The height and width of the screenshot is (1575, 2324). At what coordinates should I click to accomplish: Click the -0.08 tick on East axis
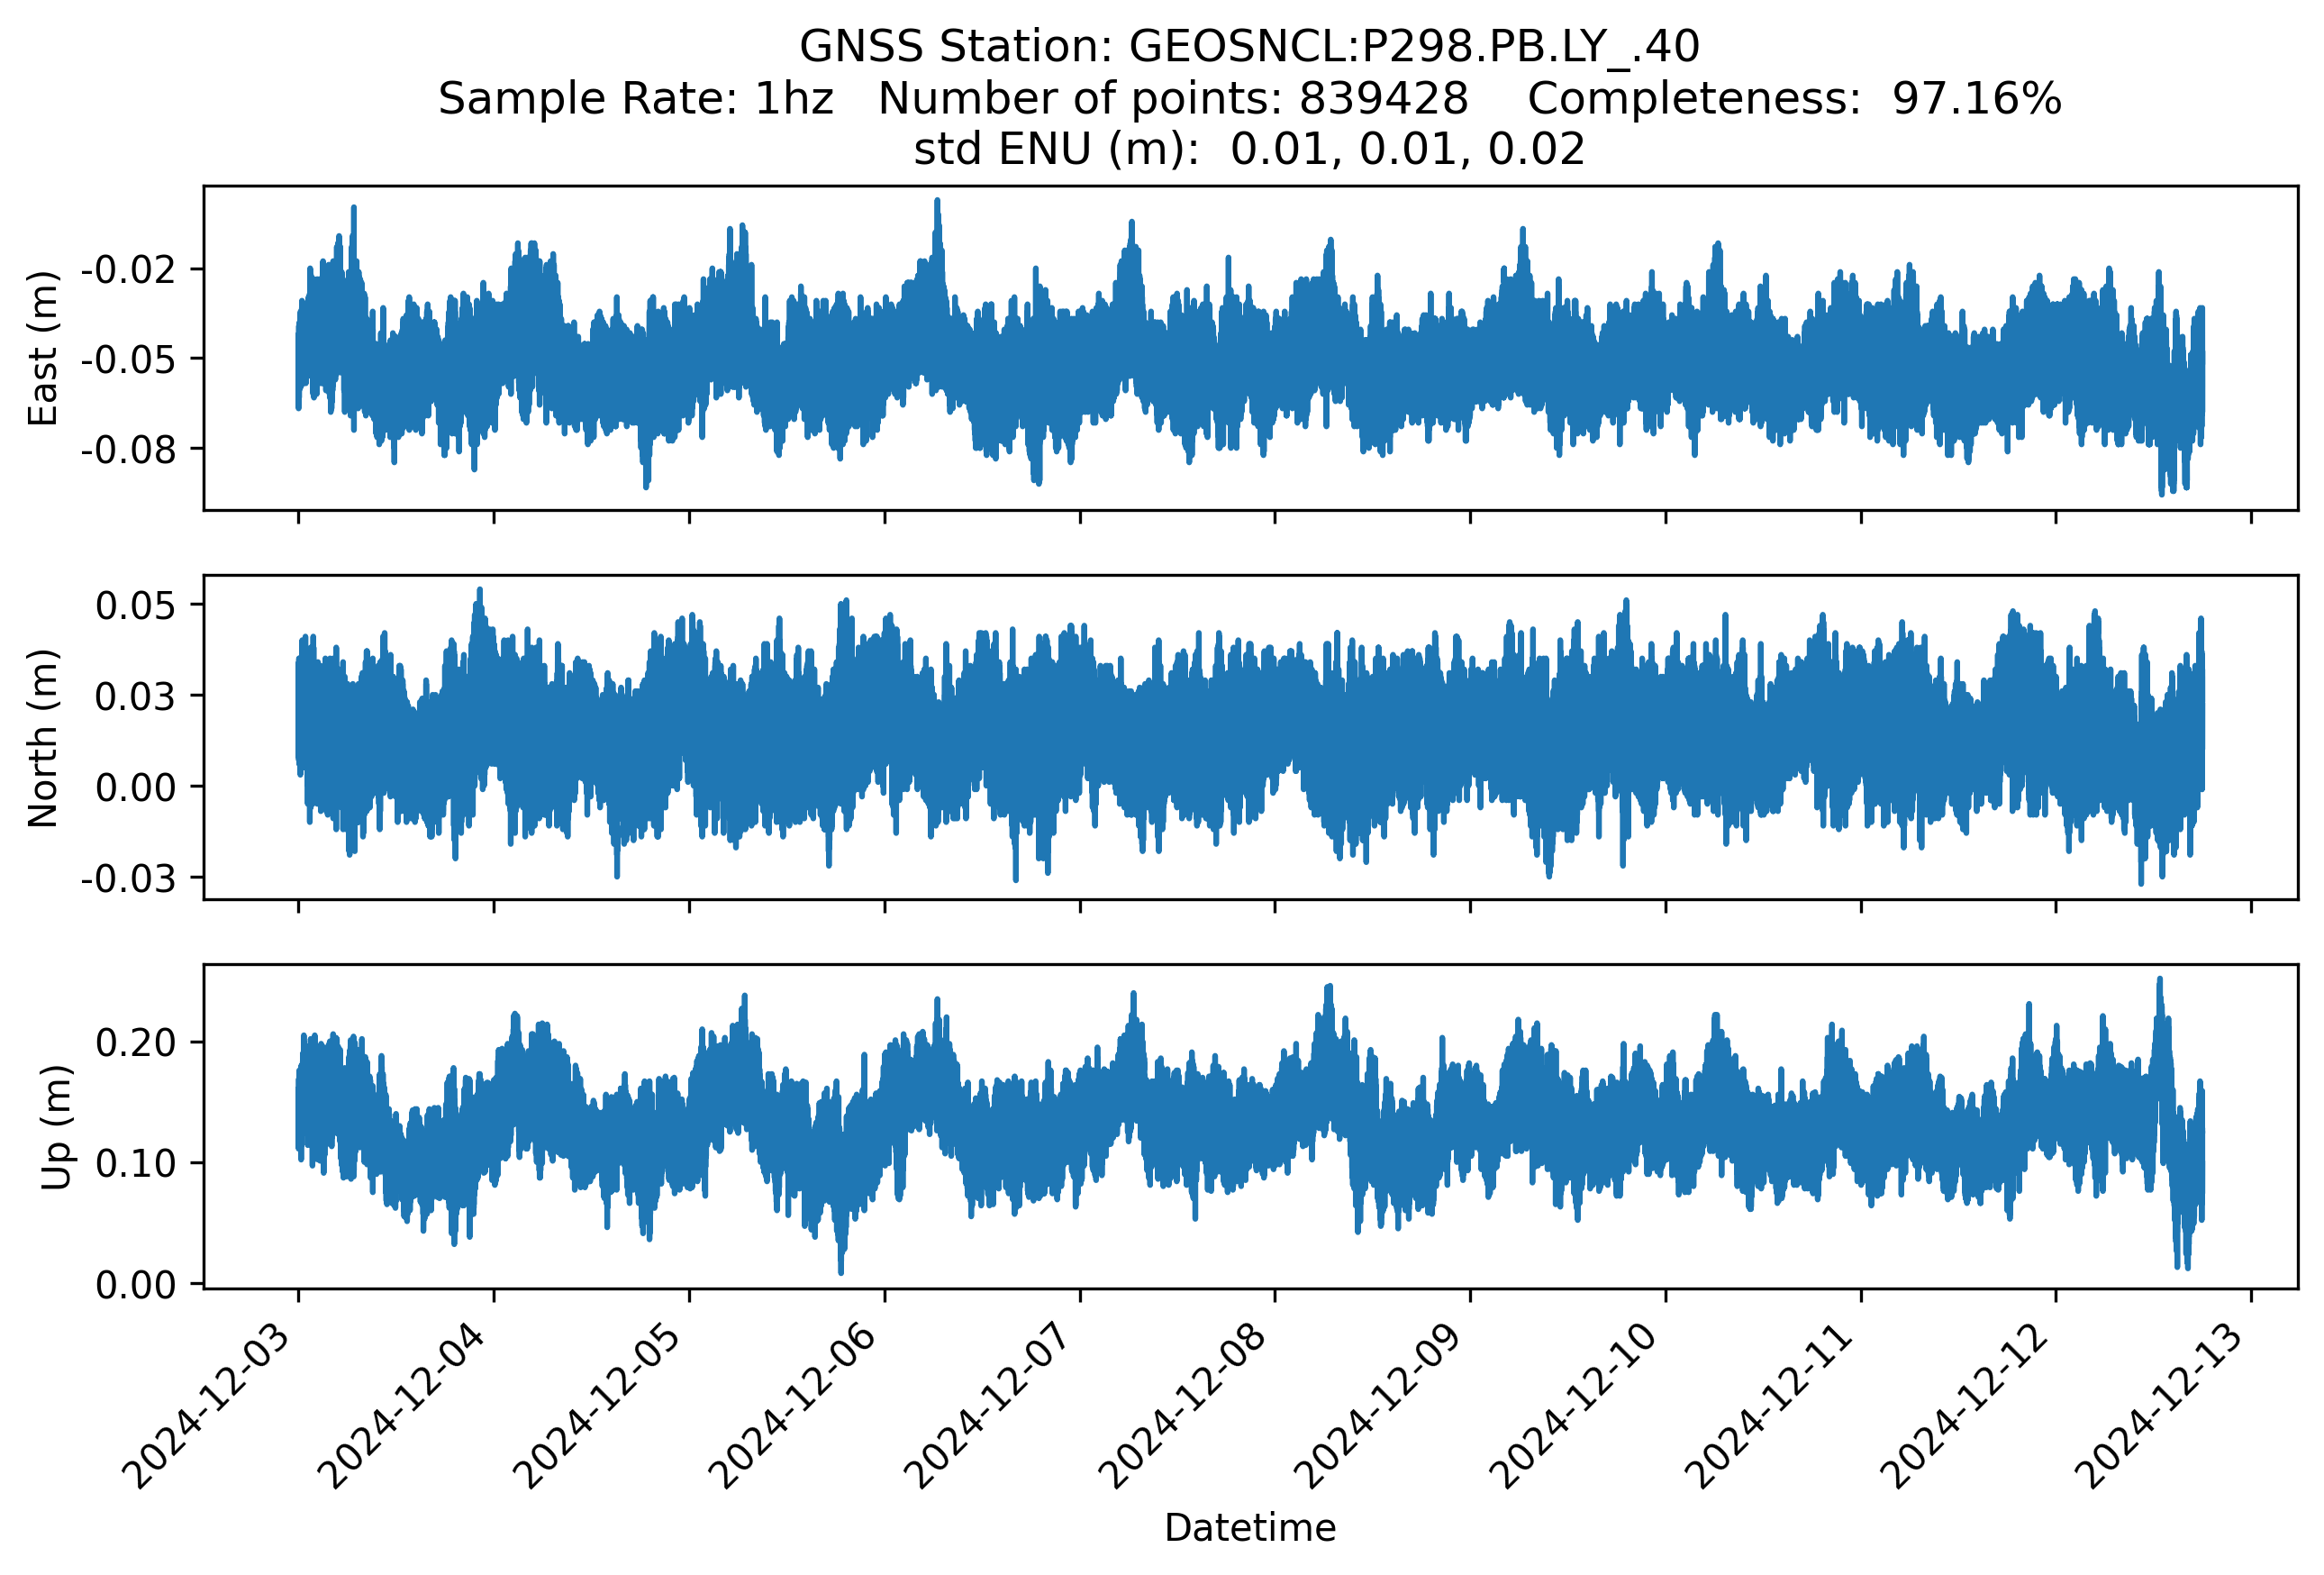tap(128, 450)
